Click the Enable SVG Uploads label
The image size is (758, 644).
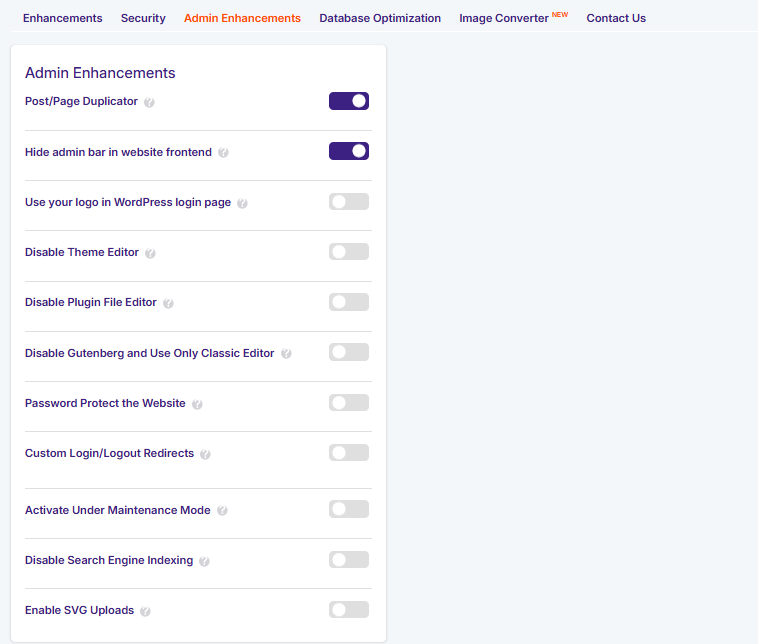pos(79,611)
